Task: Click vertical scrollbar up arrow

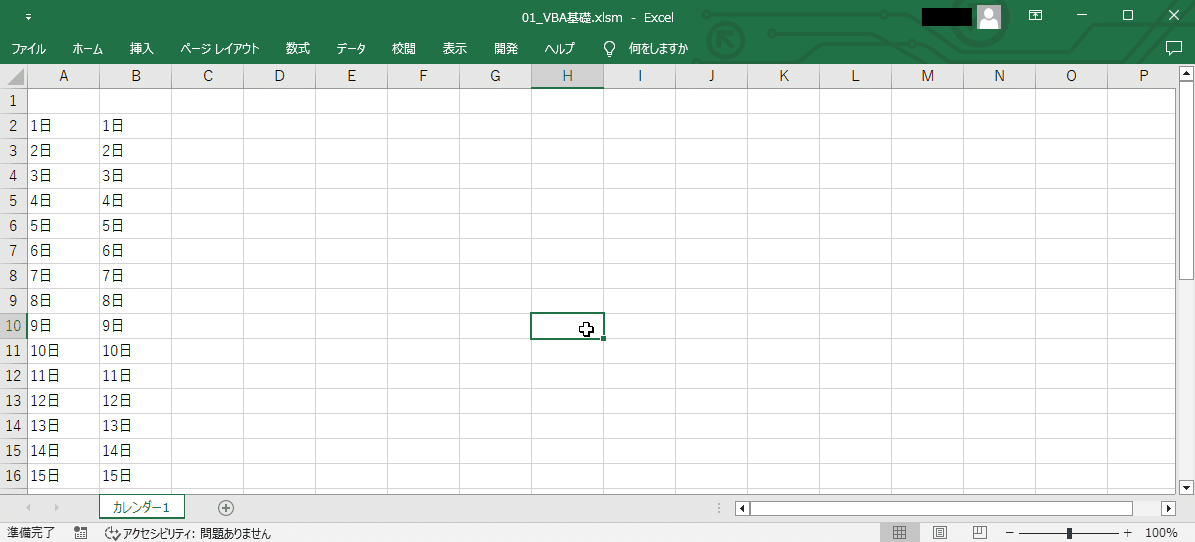Action: (1185, 74)
